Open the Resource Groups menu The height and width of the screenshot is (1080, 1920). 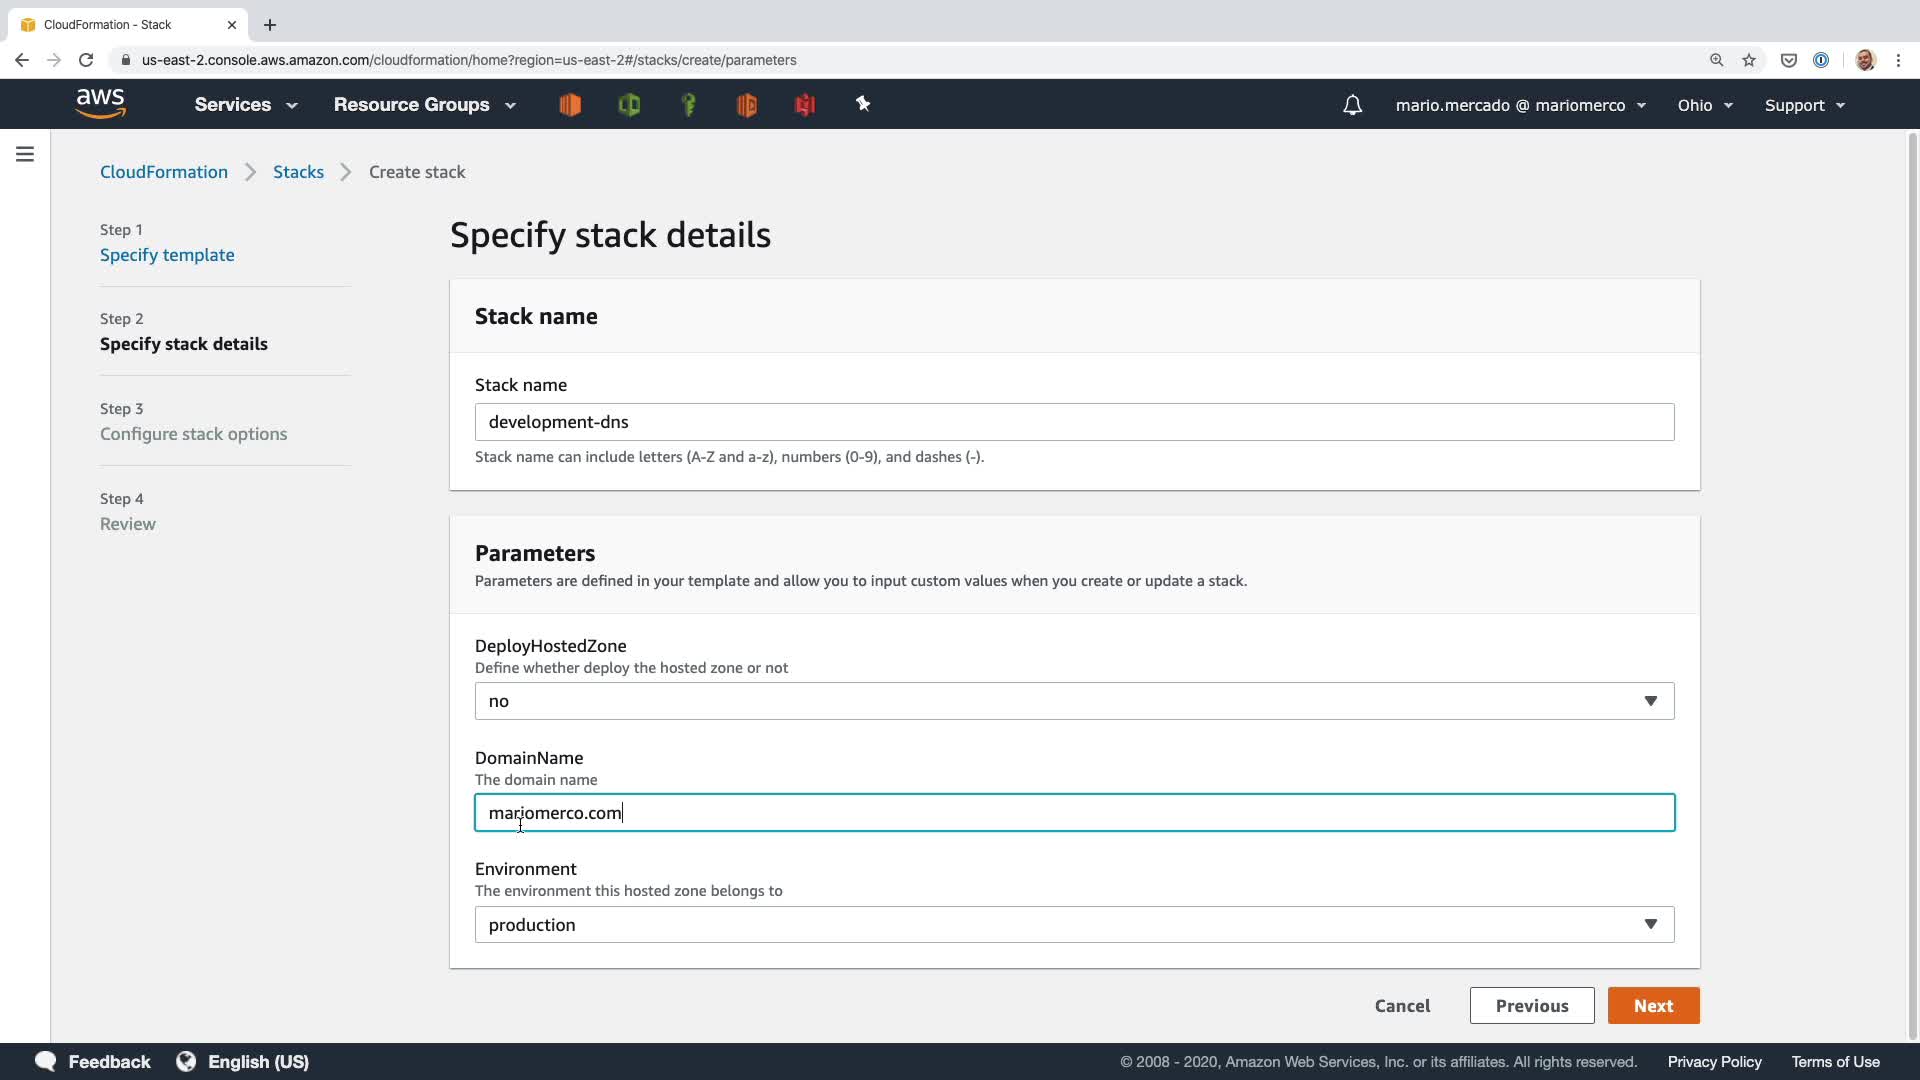pyautogui.click(x=424, y=105)
